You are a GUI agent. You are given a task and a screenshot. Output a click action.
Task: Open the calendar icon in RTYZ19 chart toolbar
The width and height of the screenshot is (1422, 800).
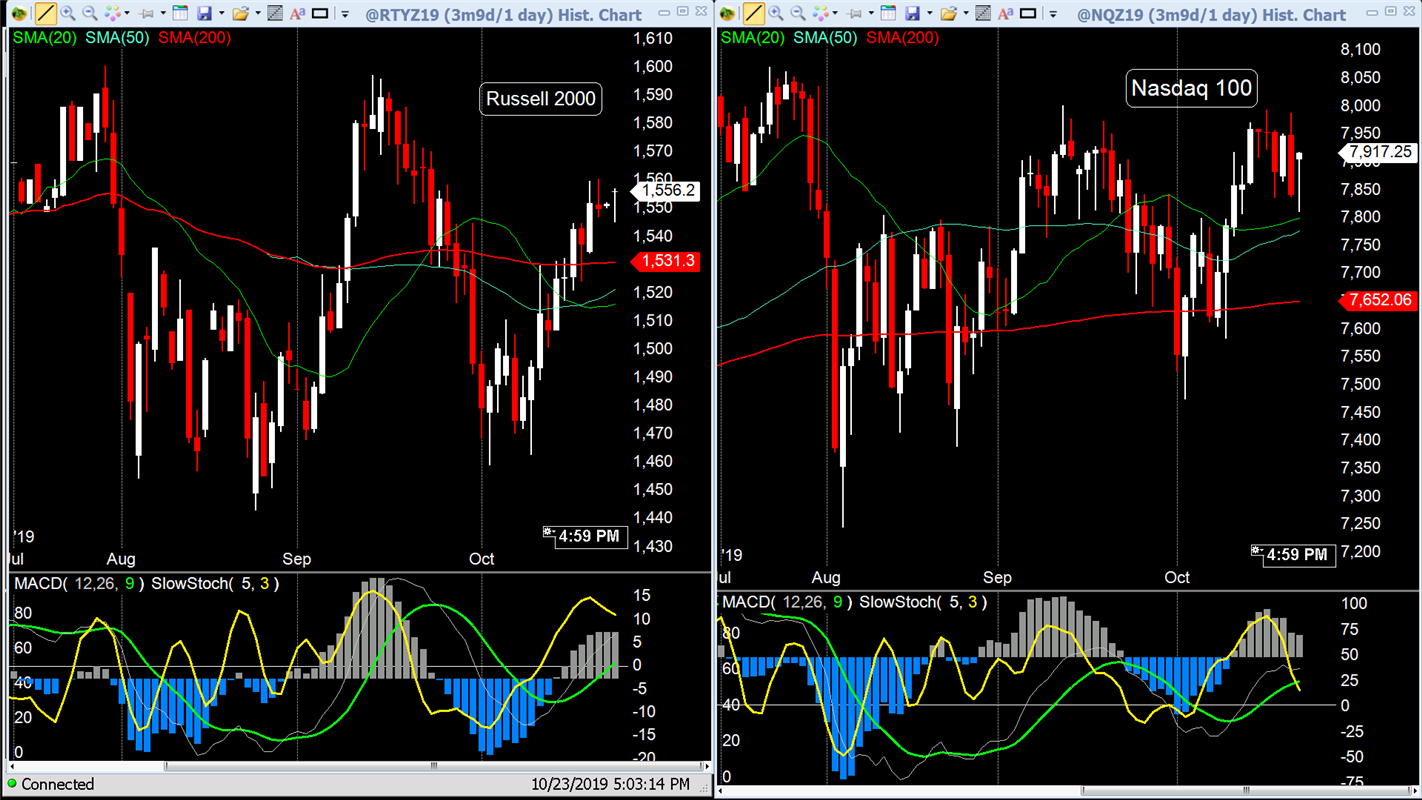[x=180, y=14]
